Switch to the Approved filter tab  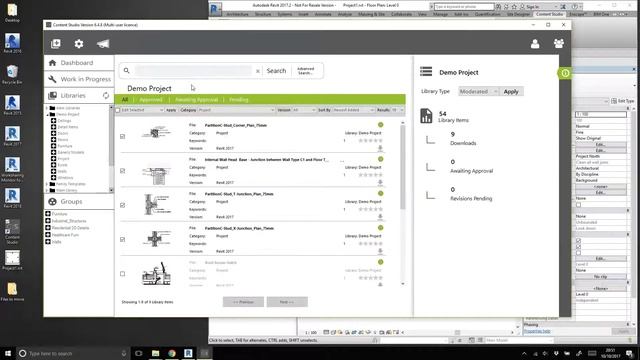151,100
